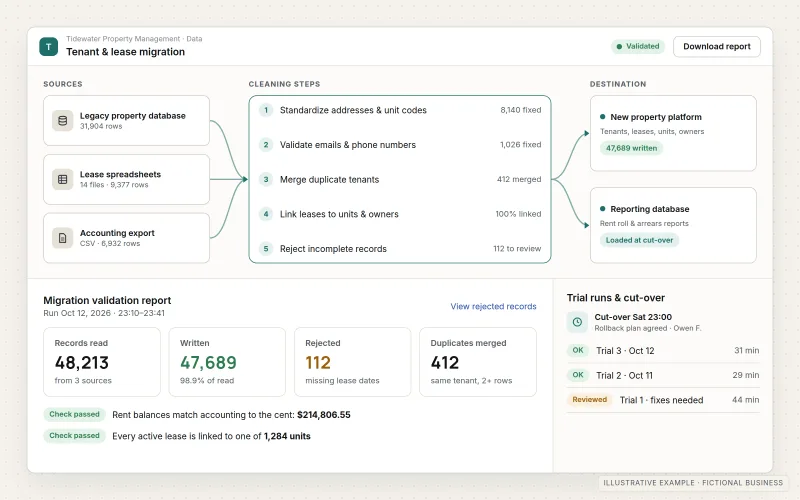Open the Accounting export source card
Screen dimensions: 800x500
coord(127,238)
